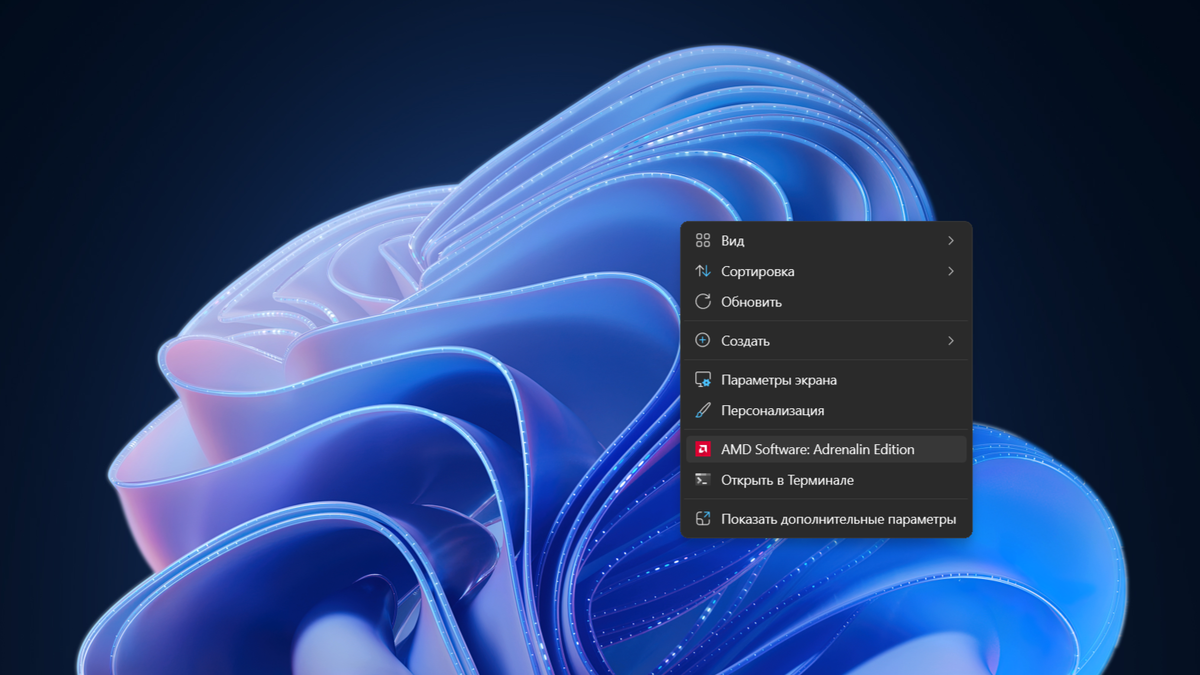Image resolution: width=1200 pixels, height=675 pixels.
Task: Click the grid icon beside Вид
Action: 703,241
